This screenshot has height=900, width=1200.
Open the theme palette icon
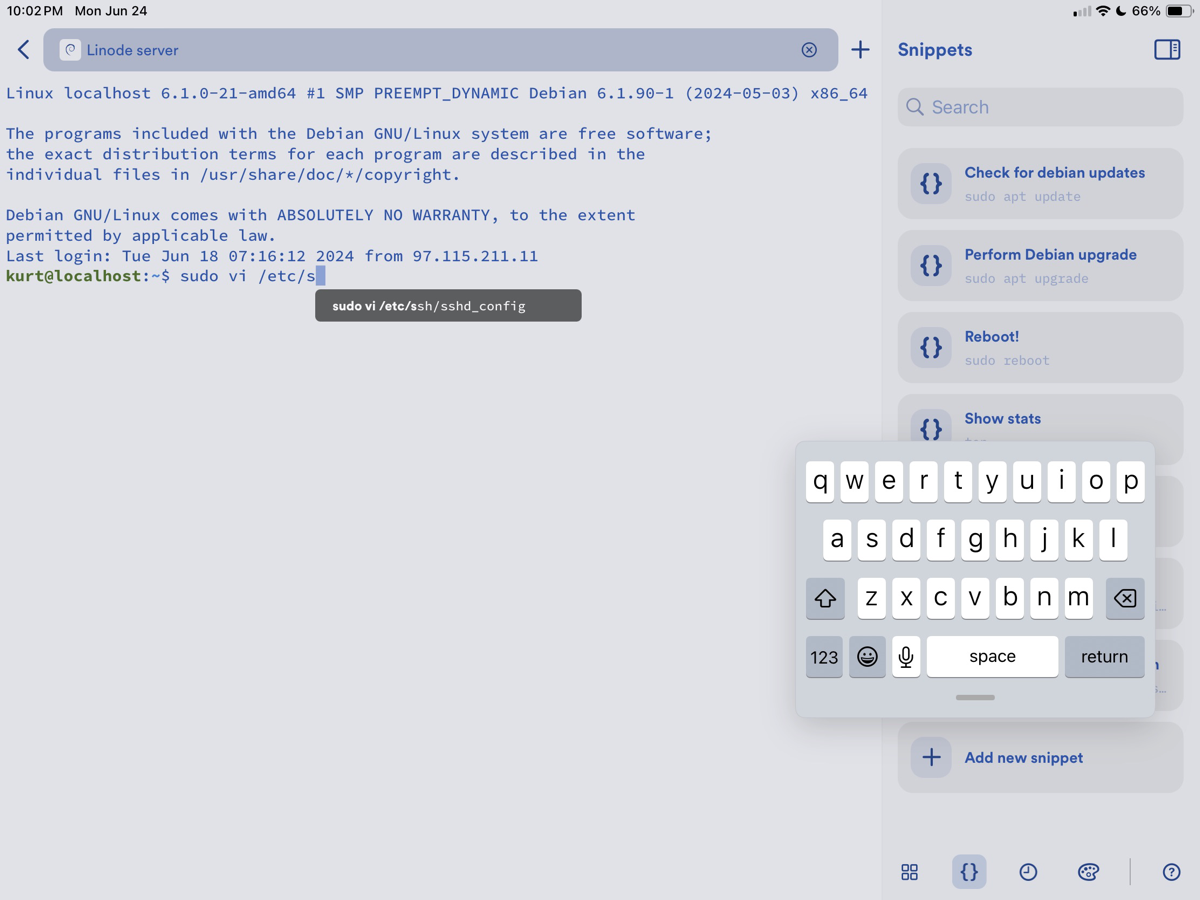(1088, 872)
